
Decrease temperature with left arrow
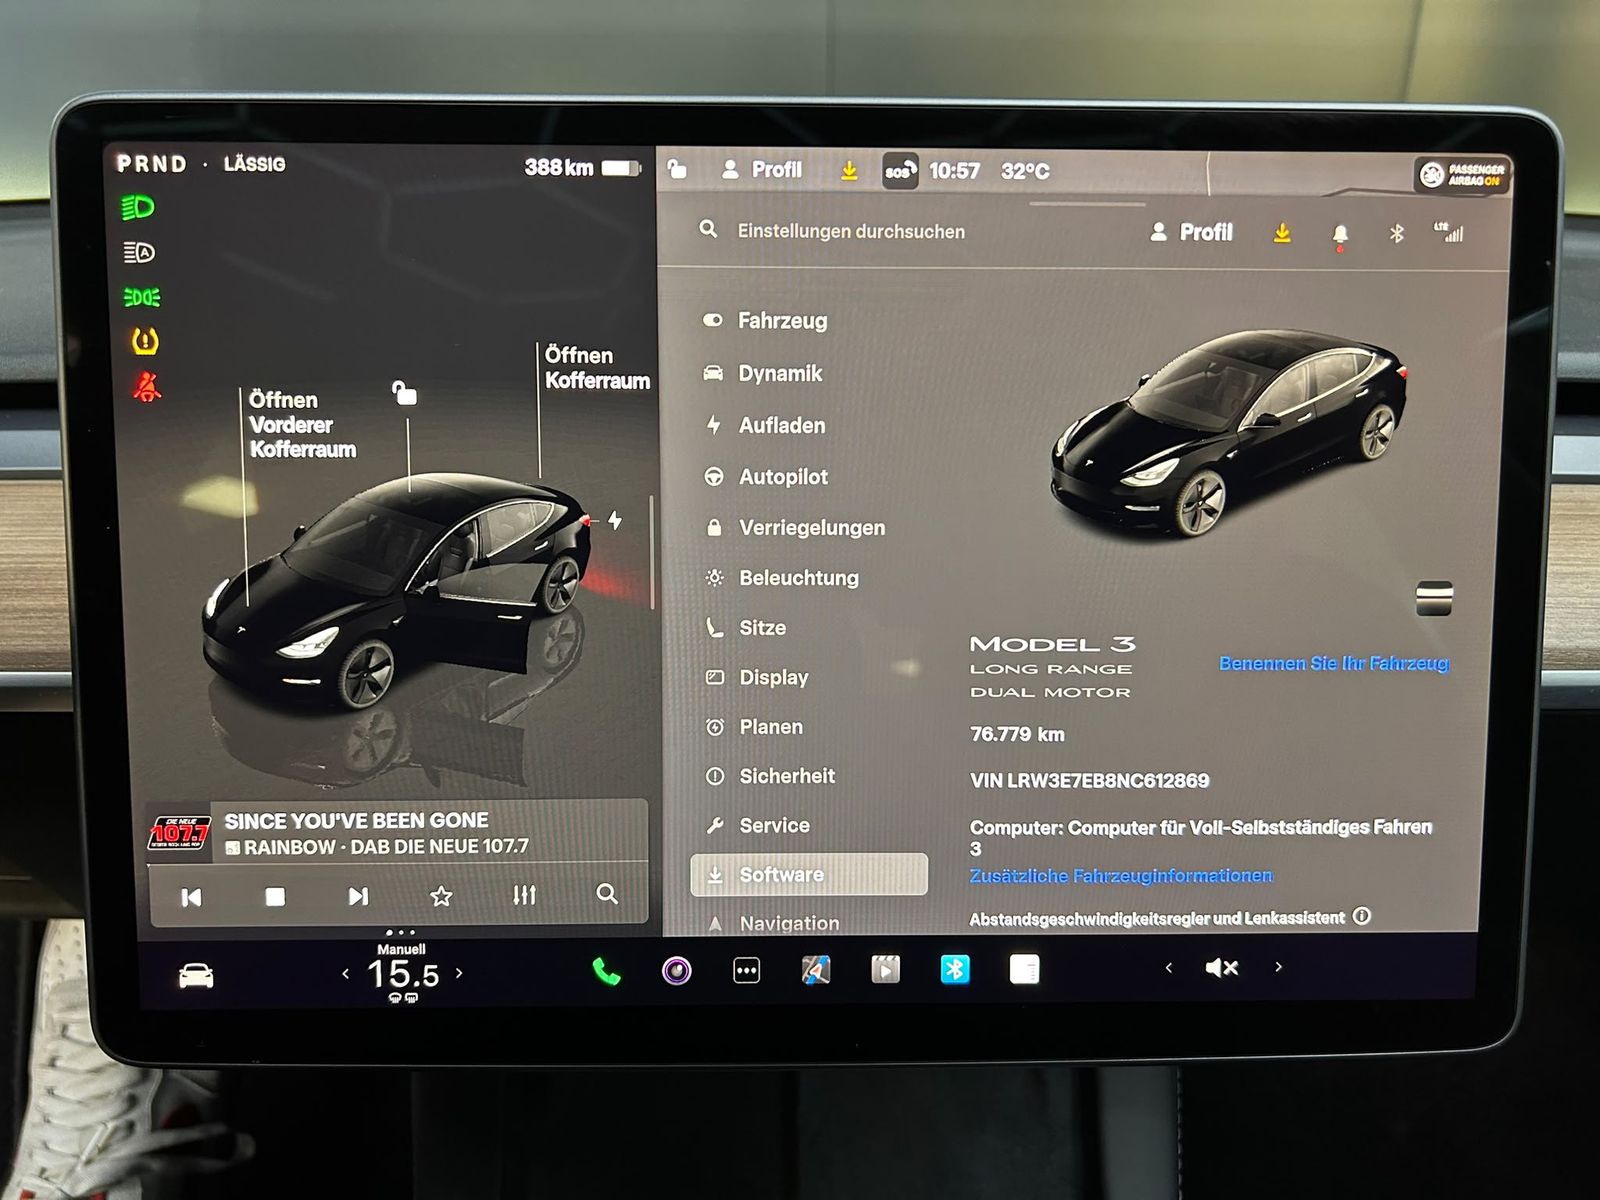[x=346, y=973]
